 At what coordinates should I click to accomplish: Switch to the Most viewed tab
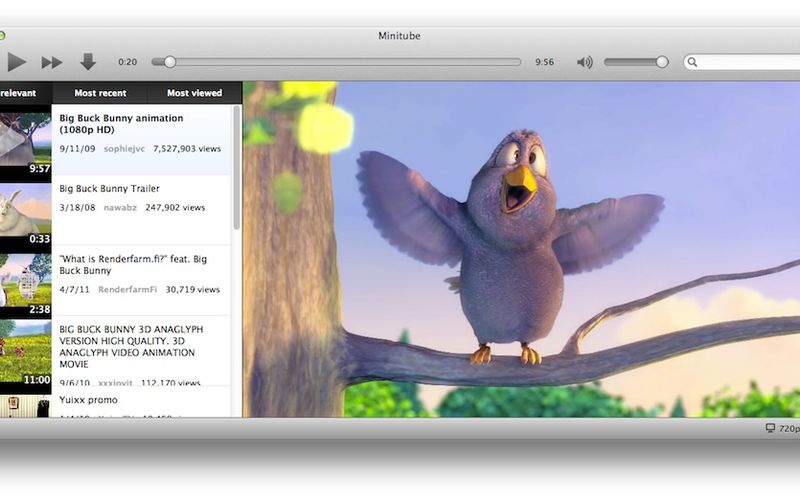point(194,93)
